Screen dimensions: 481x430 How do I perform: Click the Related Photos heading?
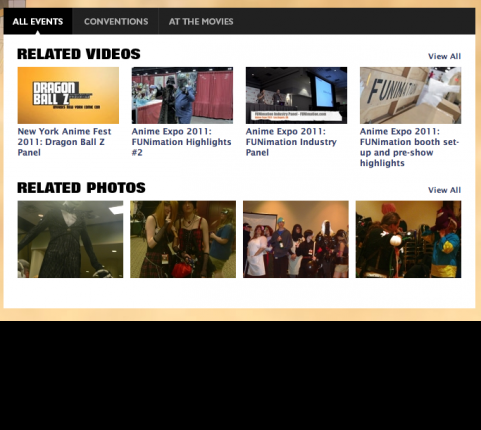point(81,188)
